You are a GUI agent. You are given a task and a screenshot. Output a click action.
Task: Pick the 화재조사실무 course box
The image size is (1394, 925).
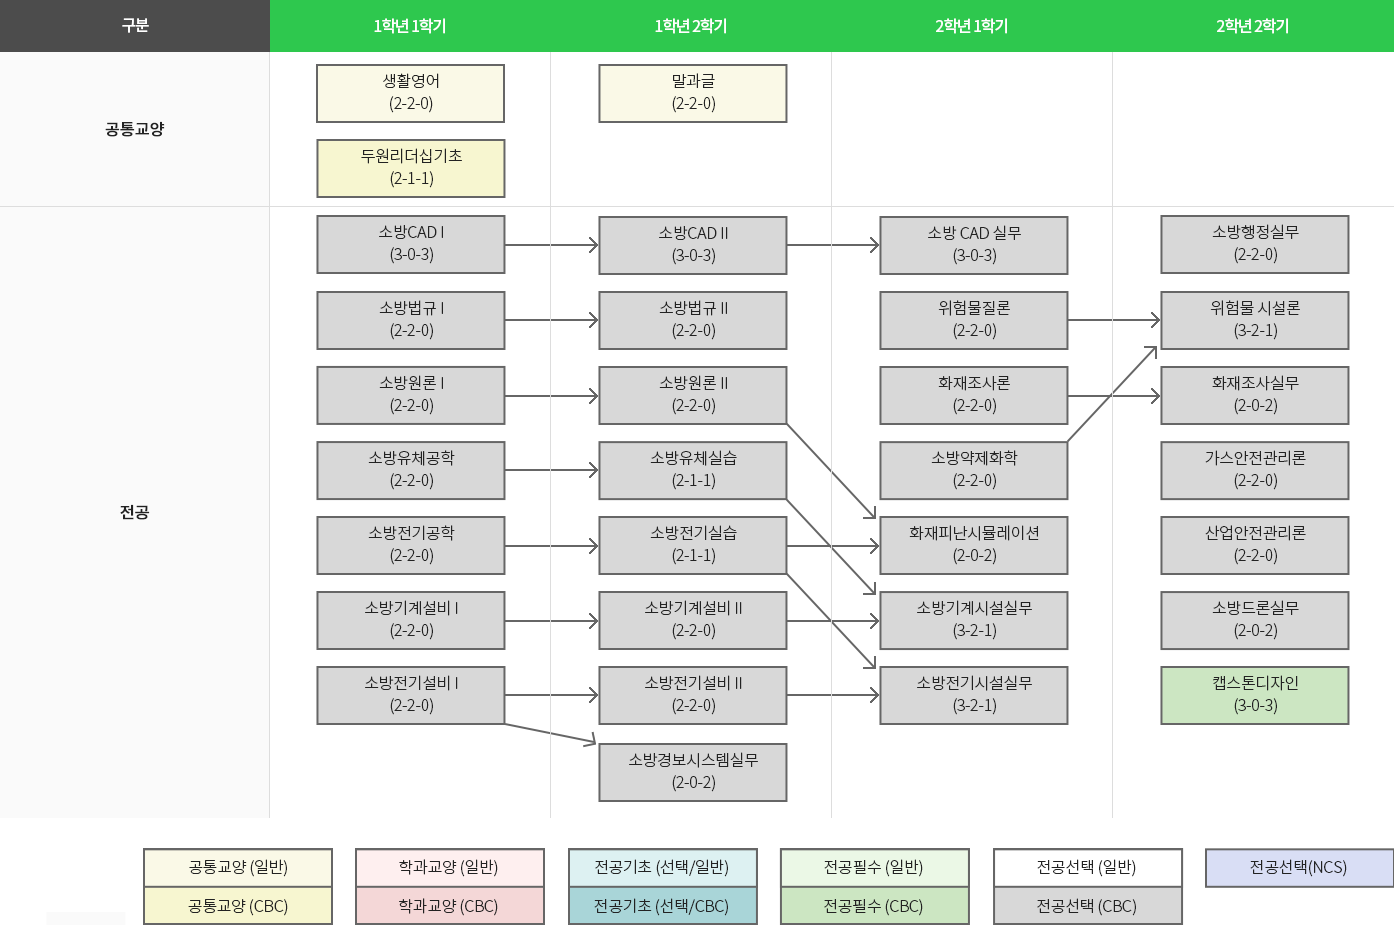[1255, 395]
